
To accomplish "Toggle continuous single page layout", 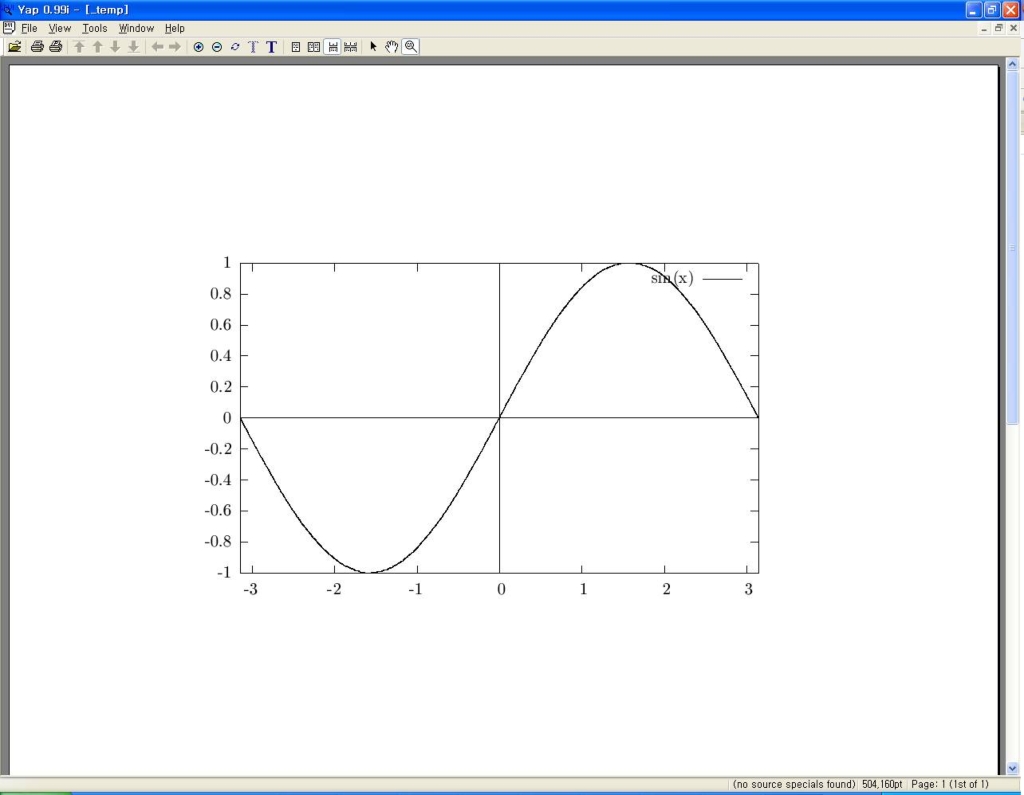I will pyautogui.click(x=332, y=47).
